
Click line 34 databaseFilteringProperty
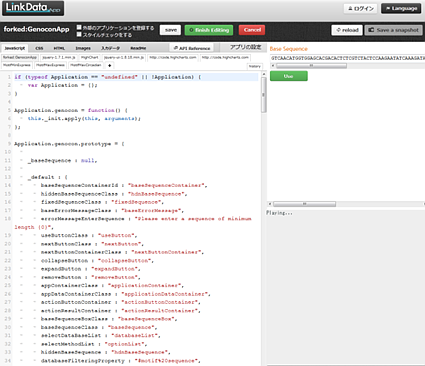[x=121, y=361]
